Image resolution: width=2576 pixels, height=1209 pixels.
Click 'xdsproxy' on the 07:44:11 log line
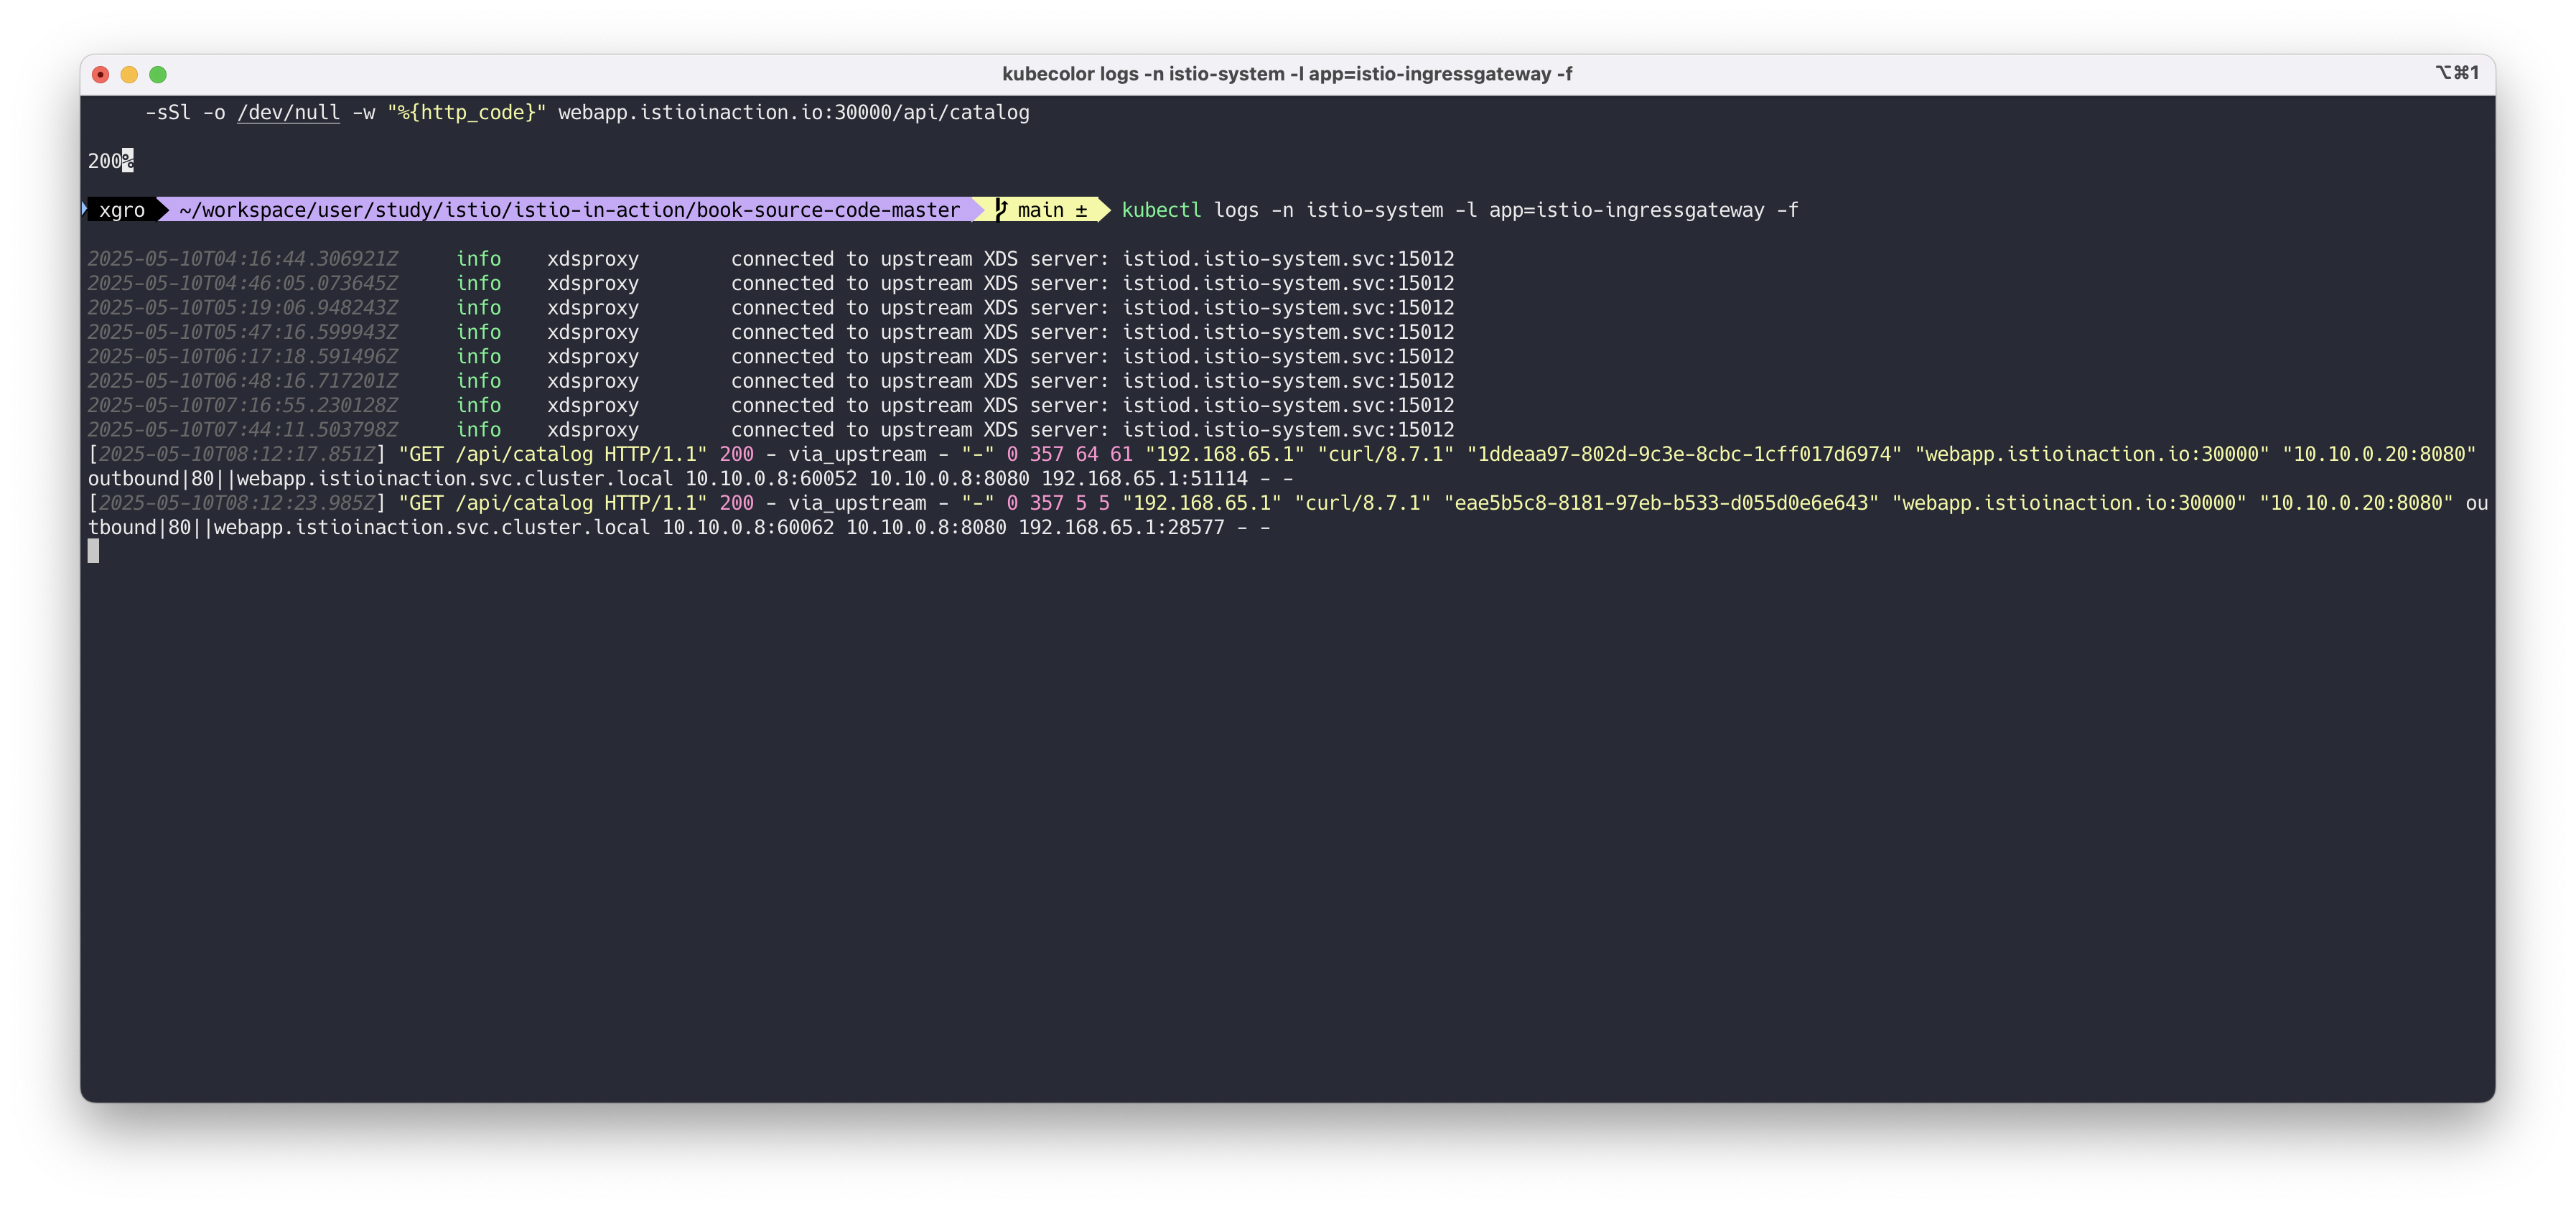593,430
